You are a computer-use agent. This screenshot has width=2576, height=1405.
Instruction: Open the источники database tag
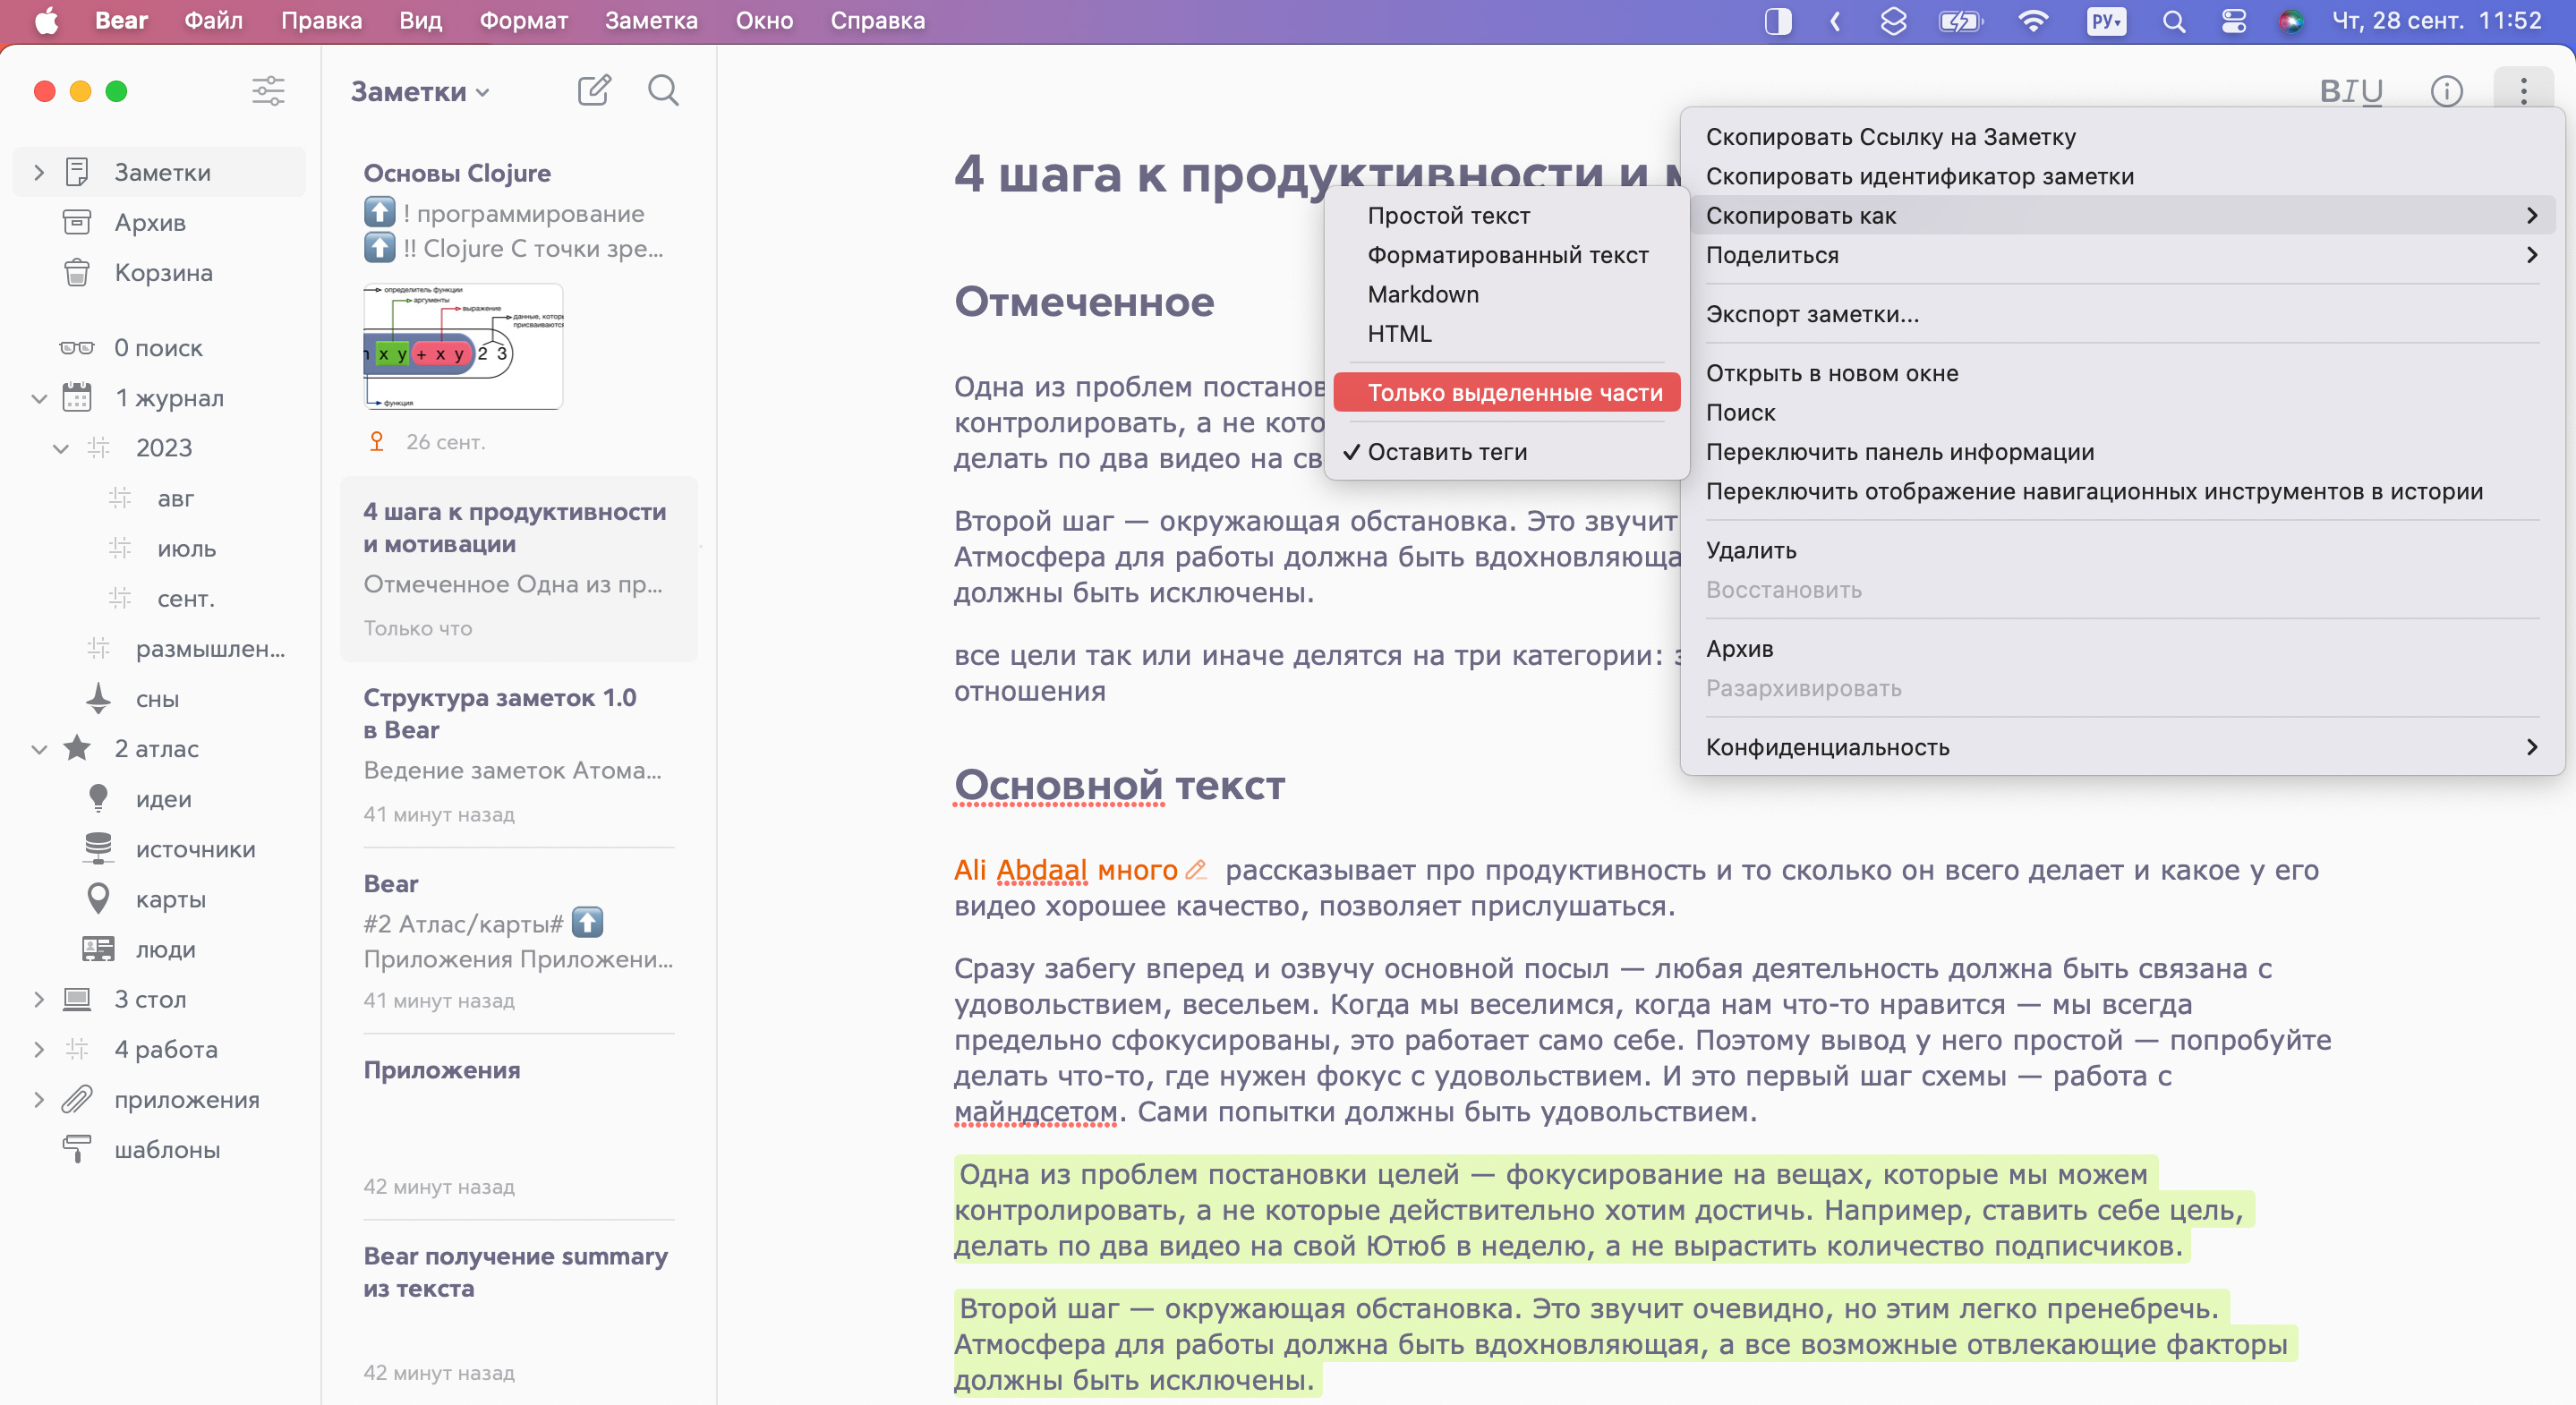[x=98, y=848]
